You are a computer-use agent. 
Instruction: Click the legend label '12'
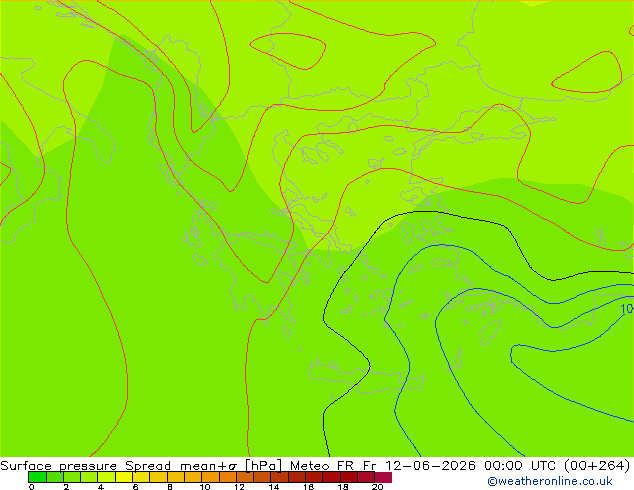click(239, 487)
